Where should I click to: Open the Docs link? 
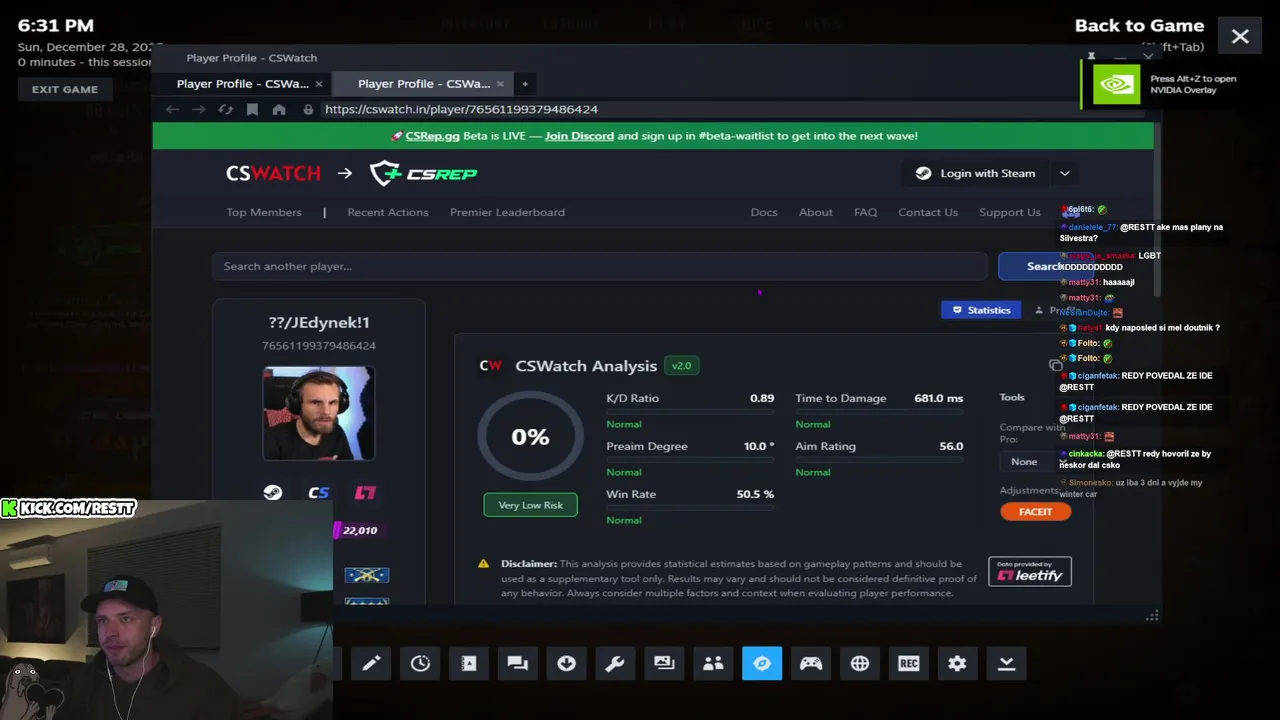(764, 212)
